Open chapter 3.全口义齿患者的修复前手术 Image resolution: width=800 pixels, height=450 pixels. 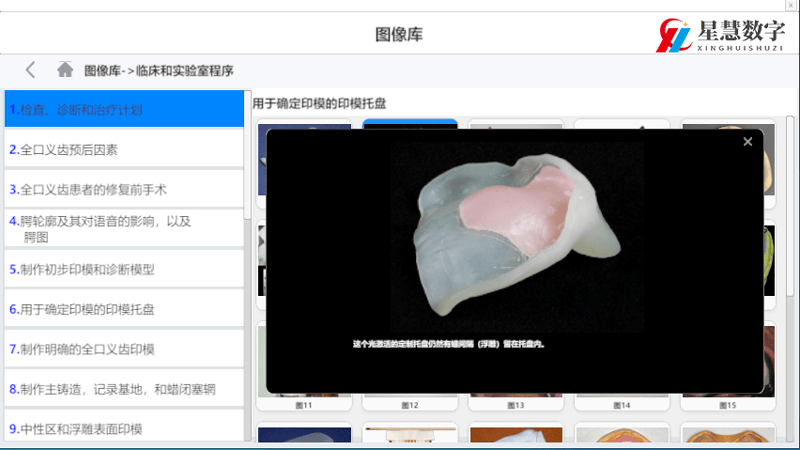click(124, 189)
